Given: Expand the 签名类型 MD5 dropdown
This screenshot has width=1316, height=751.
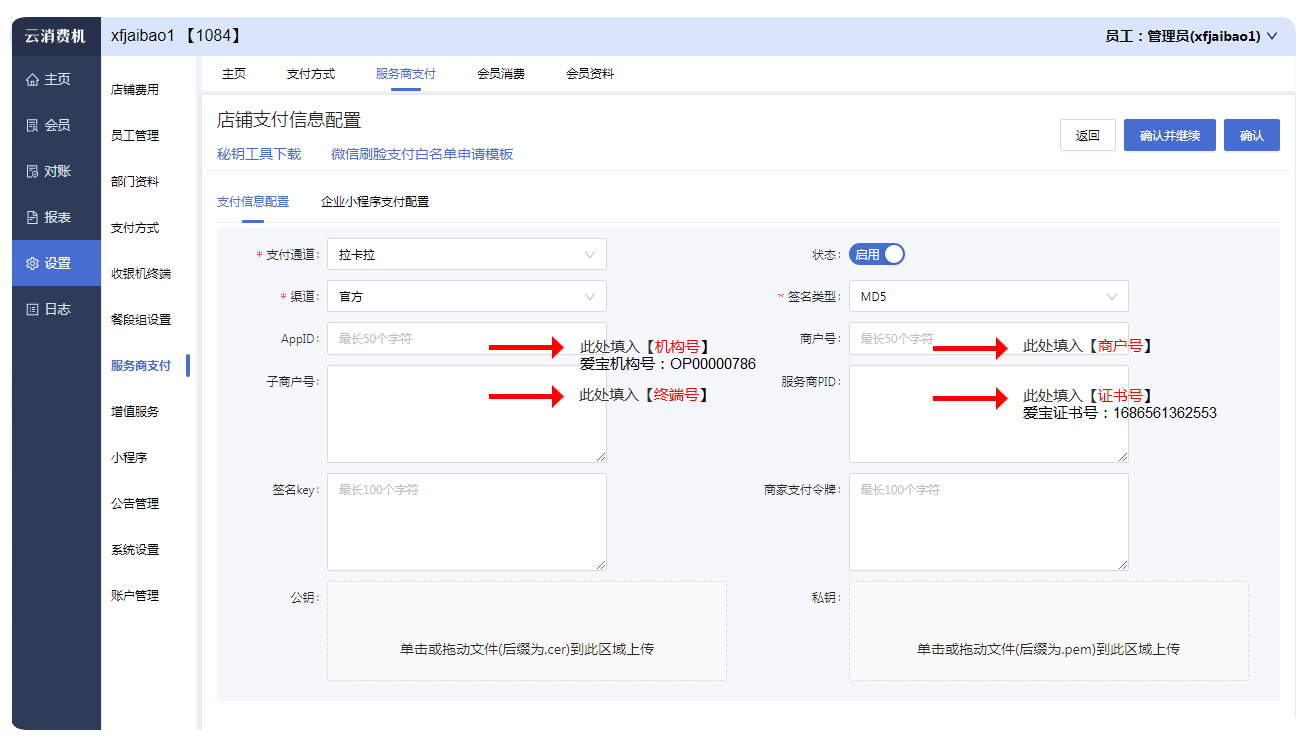Looking at the screenshot, I should [x=988, y=297].
